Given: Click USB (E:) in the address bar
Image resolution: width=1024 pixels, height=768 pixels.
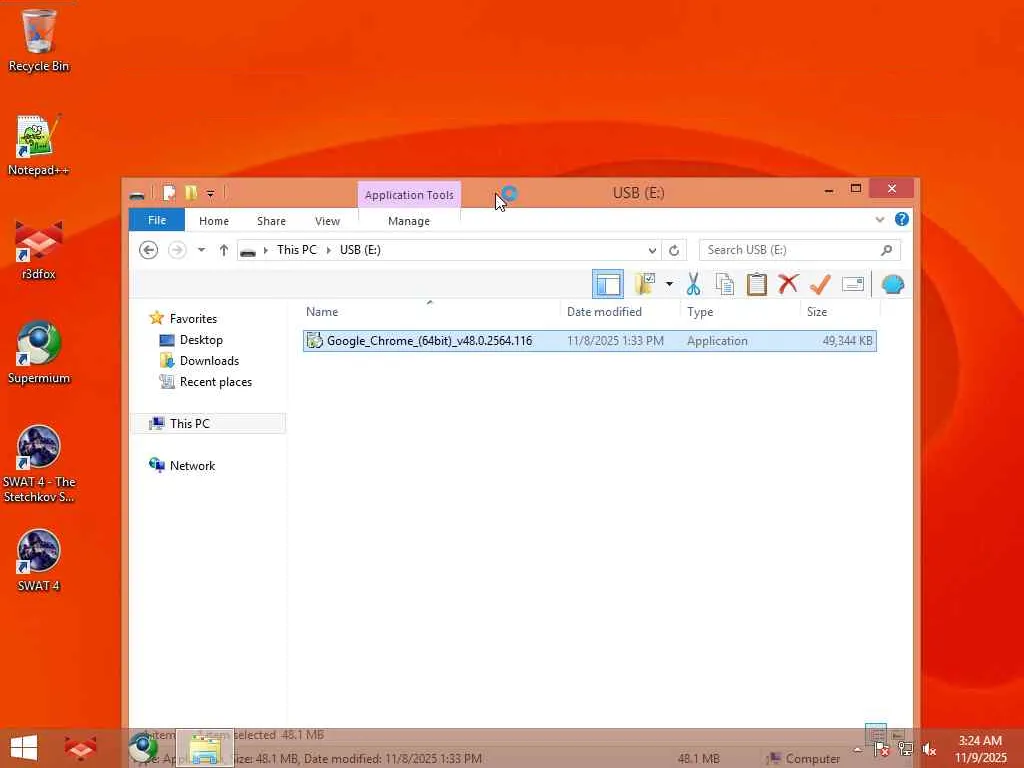Looking at the screenshot, I should [360, 250].
